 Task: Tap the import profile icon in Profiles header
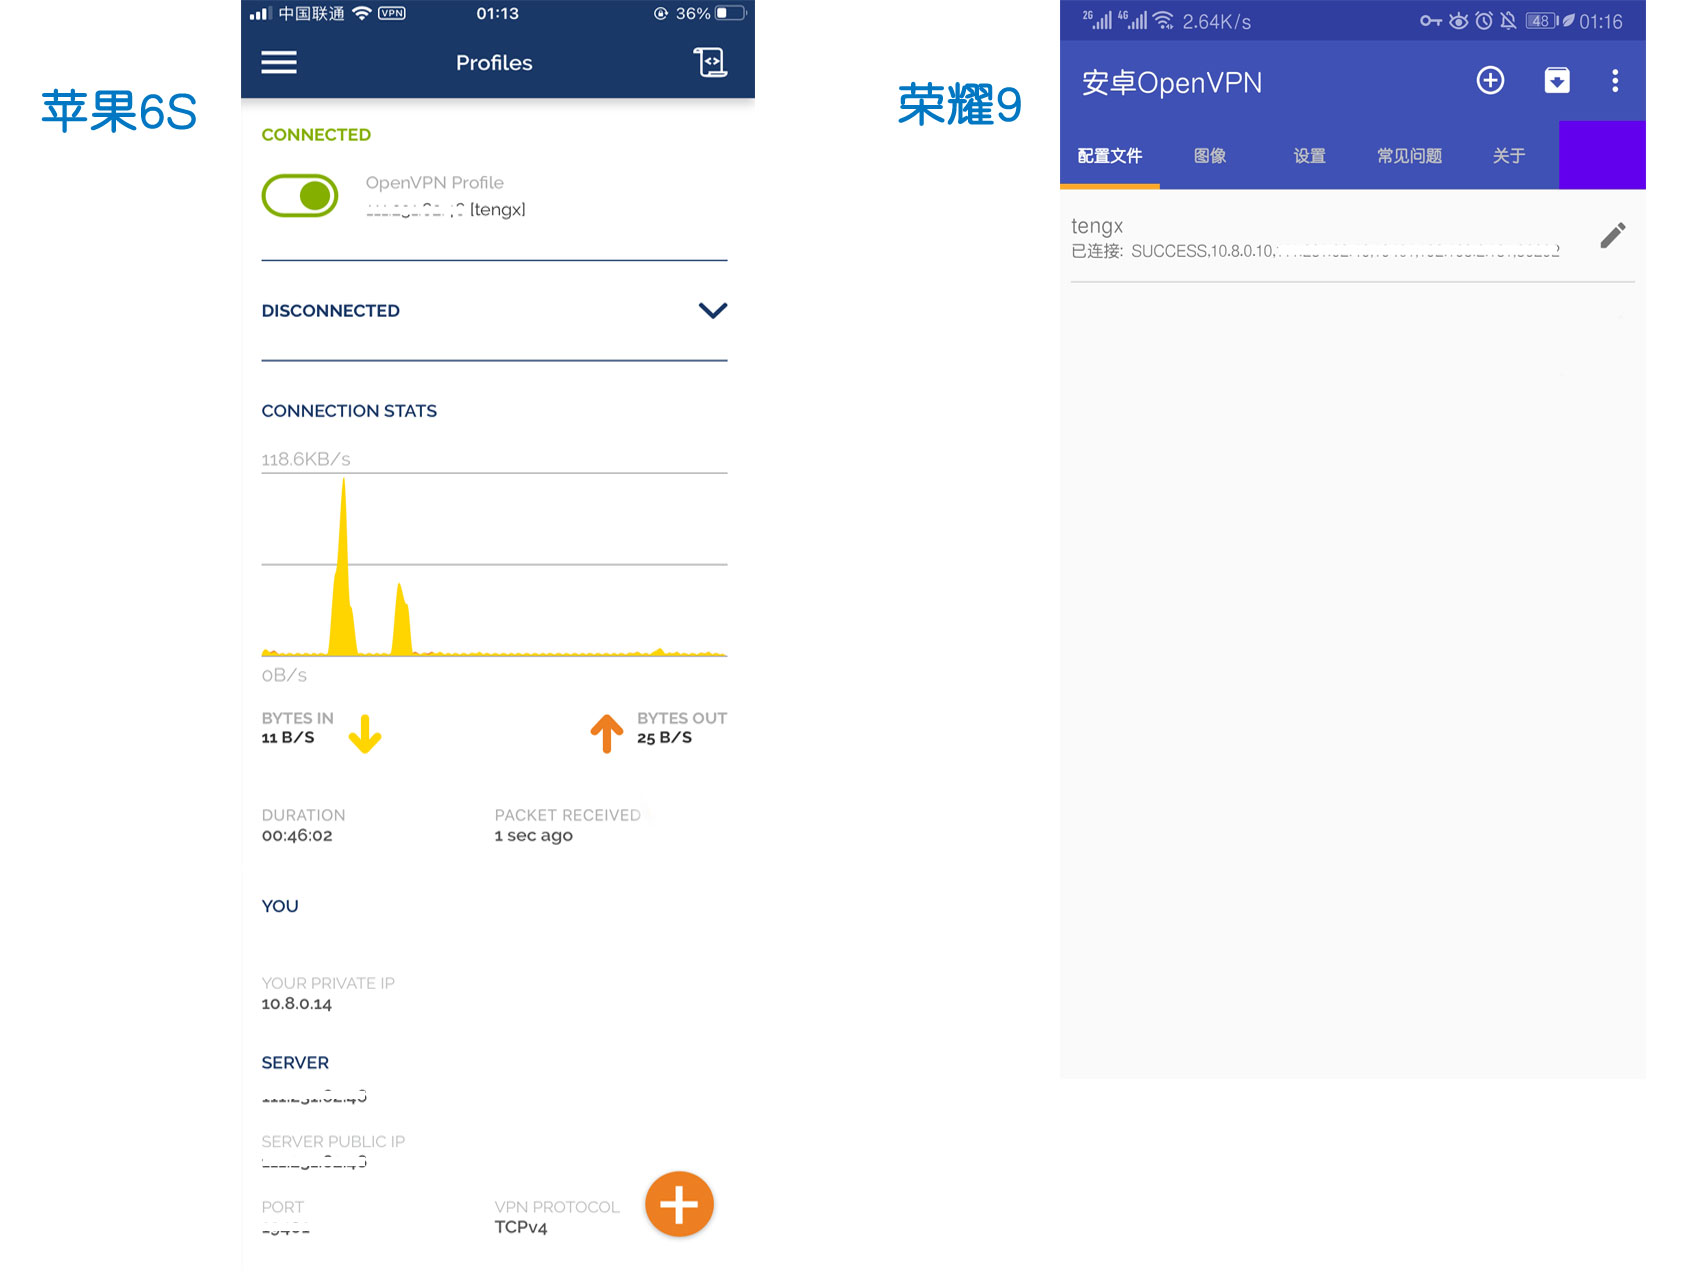tap(710, 62)
